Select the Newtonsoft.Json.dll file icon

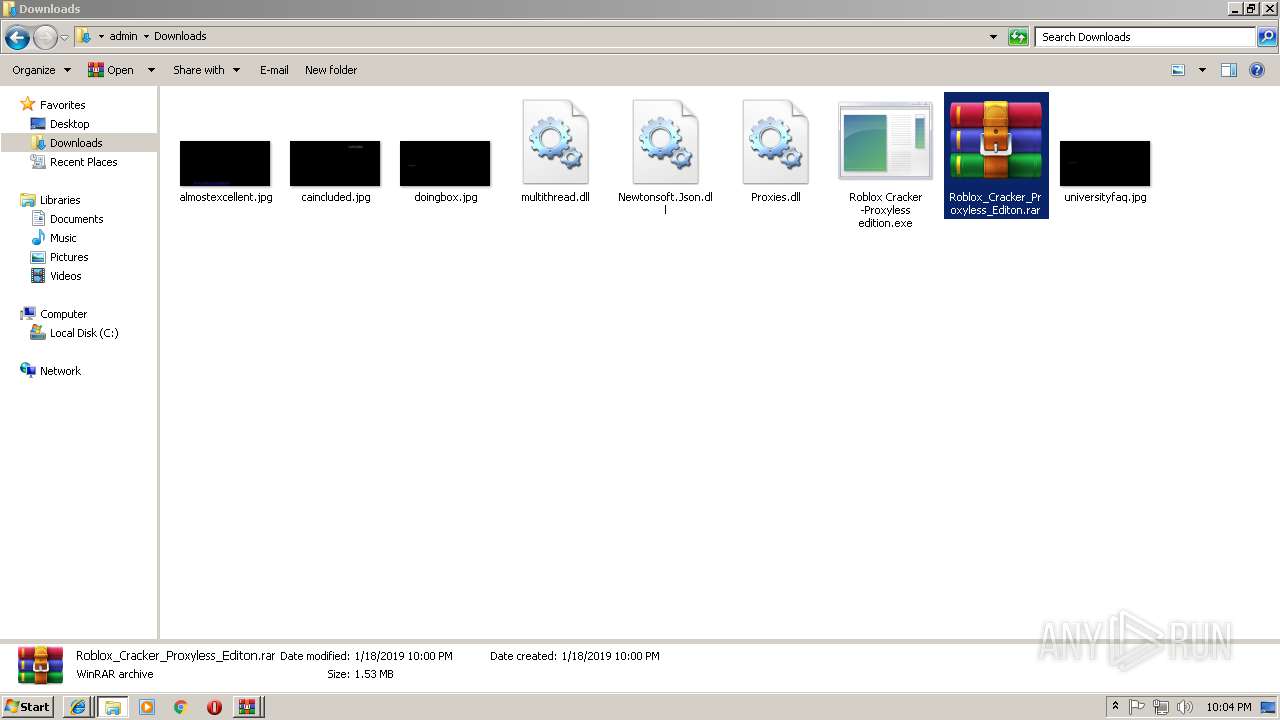(x=665, y=142)
